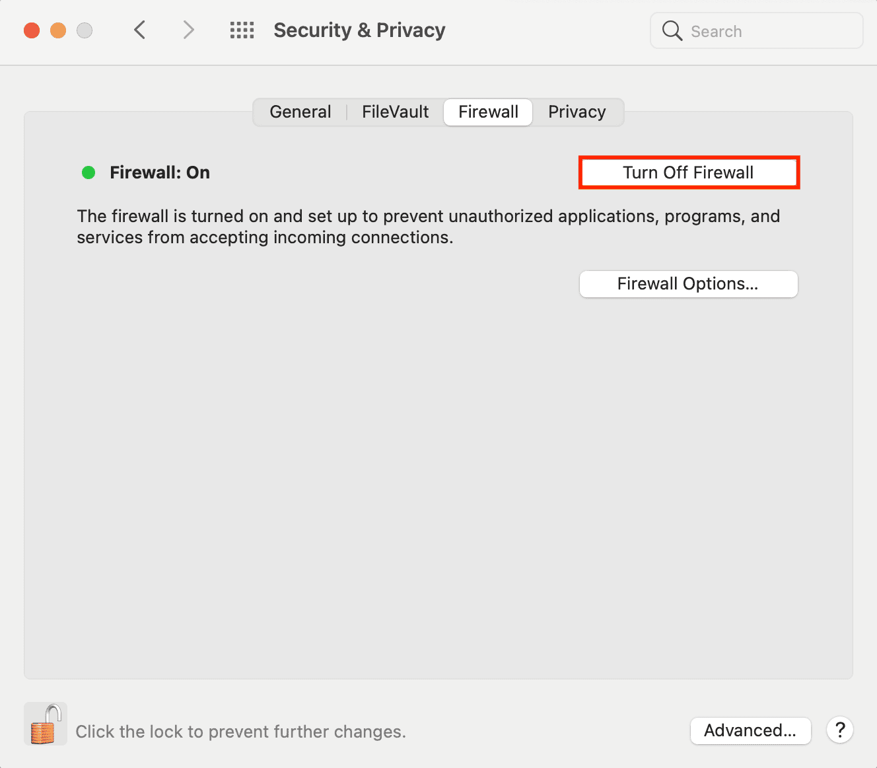Click the back navigation arrow

139,30
